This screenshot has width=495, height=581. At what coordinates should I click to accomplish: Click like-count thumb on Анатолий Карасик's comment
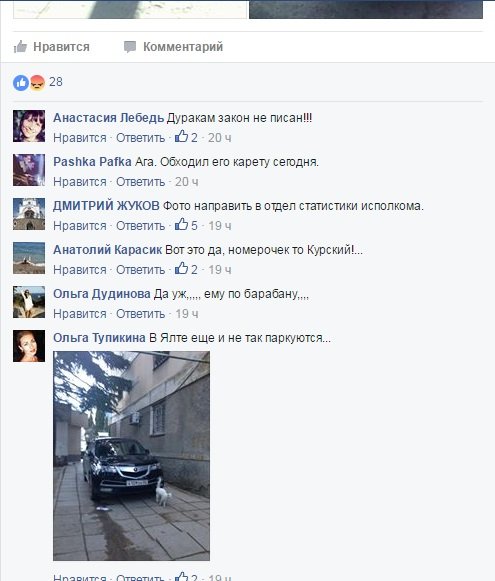182,268
